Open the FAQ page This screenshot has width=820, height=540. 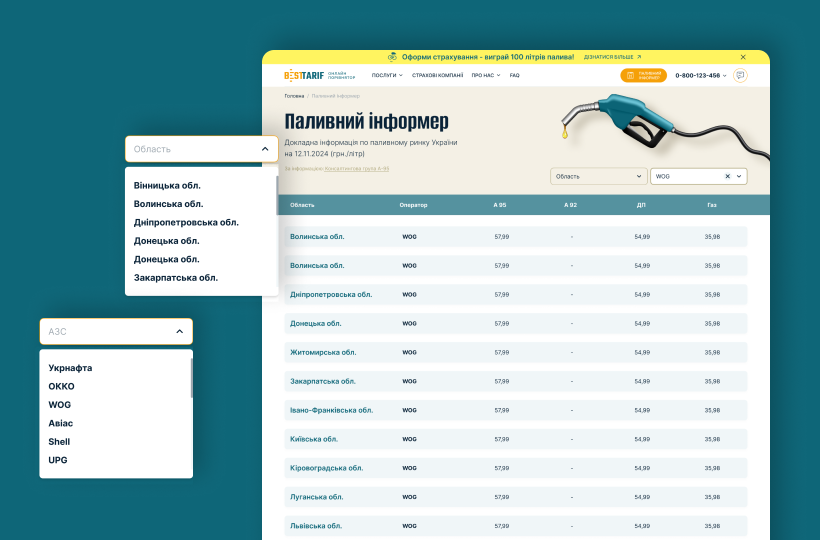[515, 75]
